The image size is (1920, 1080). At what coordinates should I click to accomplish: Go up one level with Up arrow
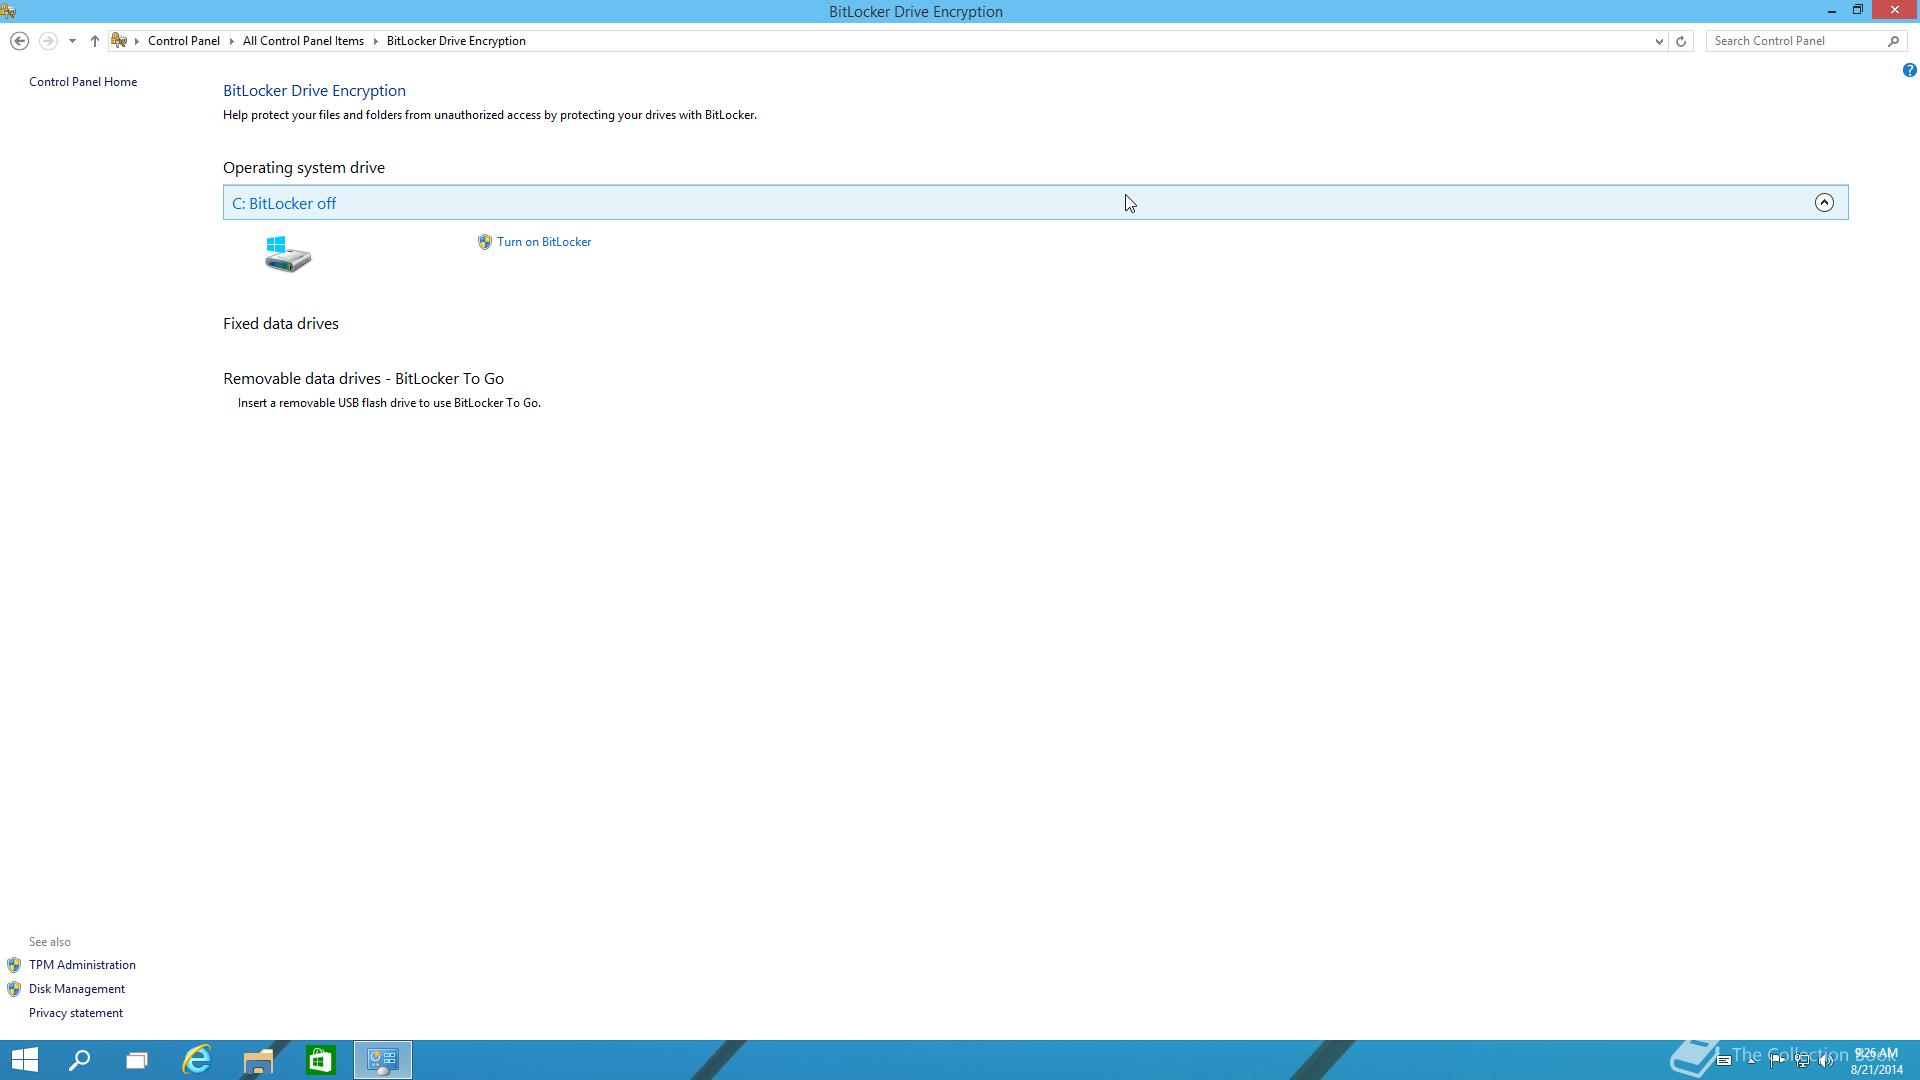94,41
